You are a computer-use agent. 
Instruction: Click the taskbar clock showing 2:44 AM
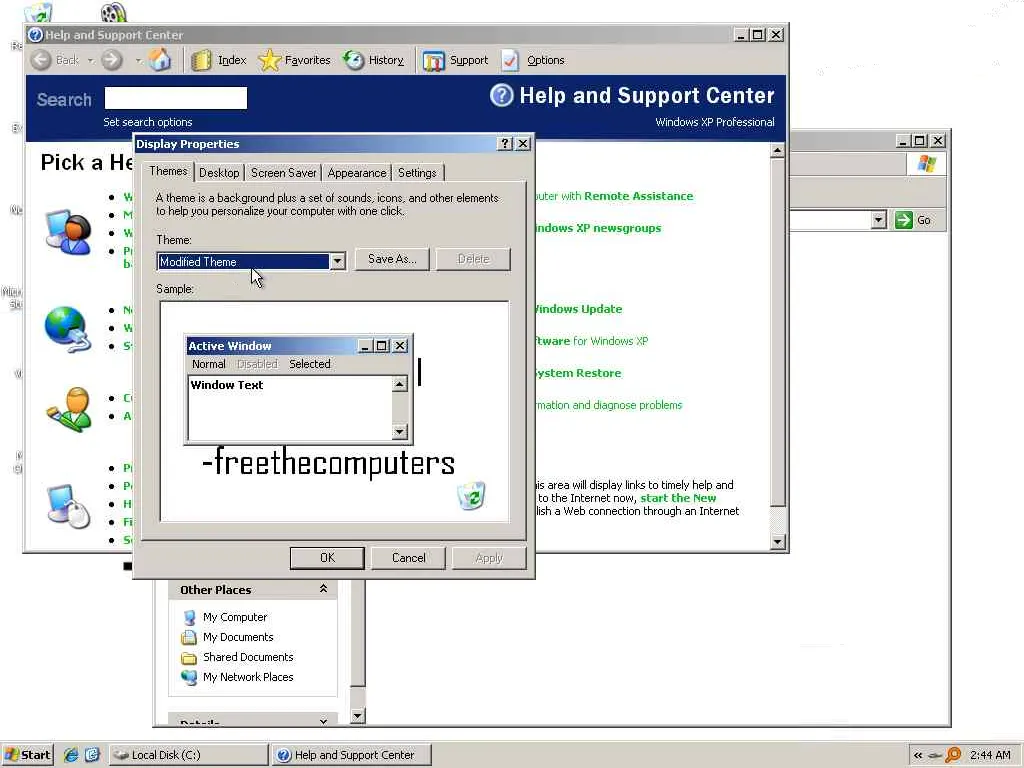pos(990,755)
